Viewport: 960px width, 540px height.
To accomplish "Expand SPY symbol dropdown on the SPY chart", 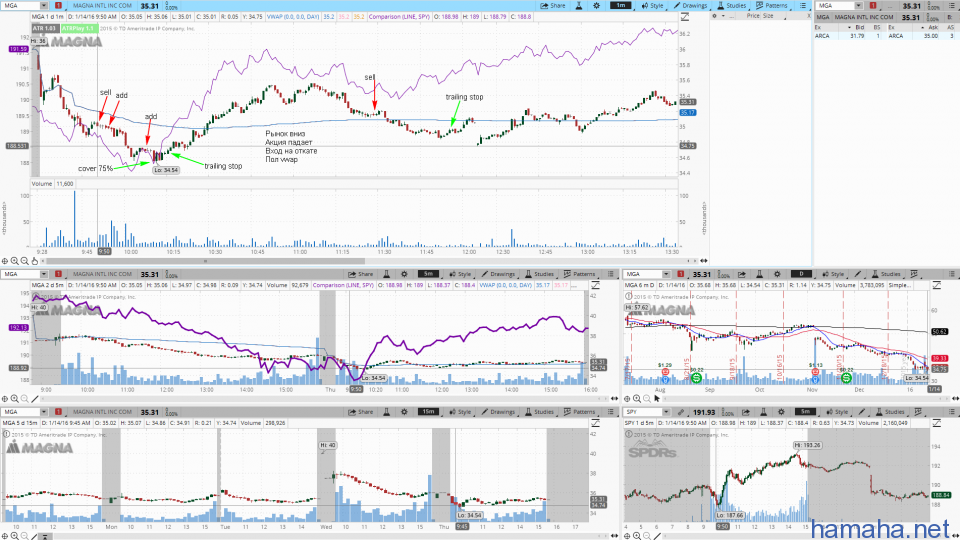I will (x=666, y=412).
